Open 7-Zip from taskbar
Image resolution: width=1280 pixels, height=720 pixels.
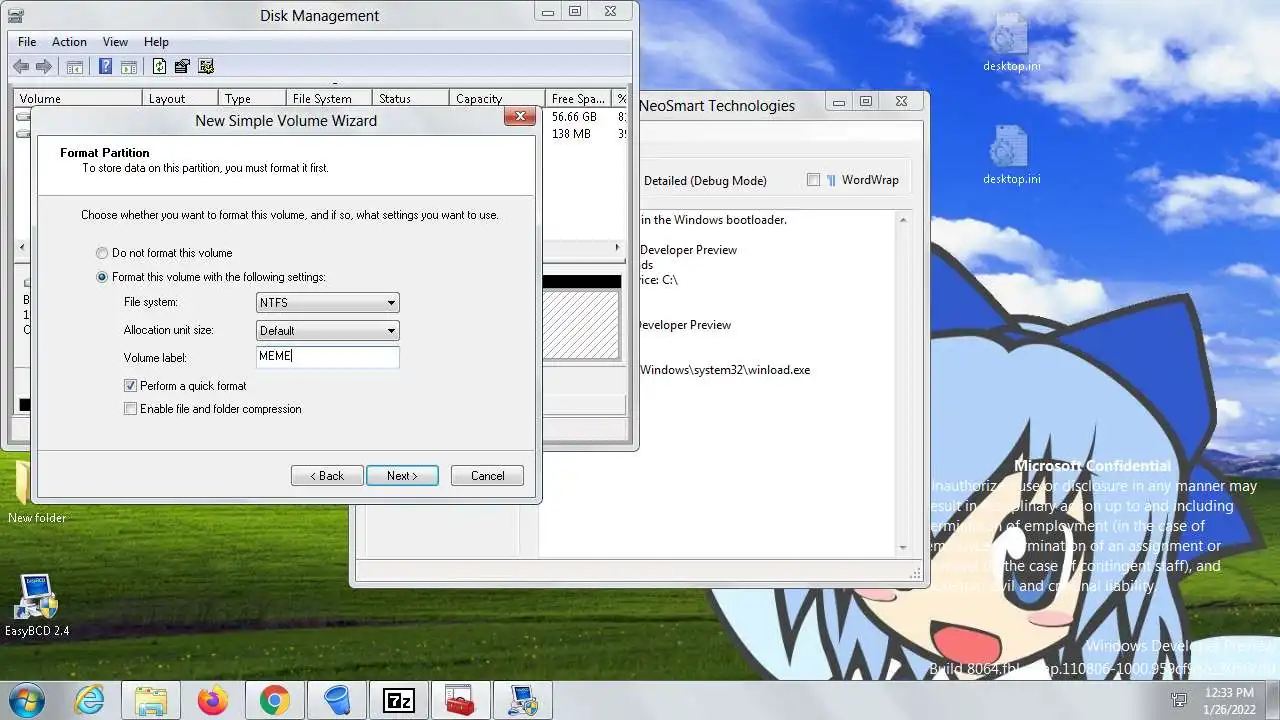(x=399, y=700)
